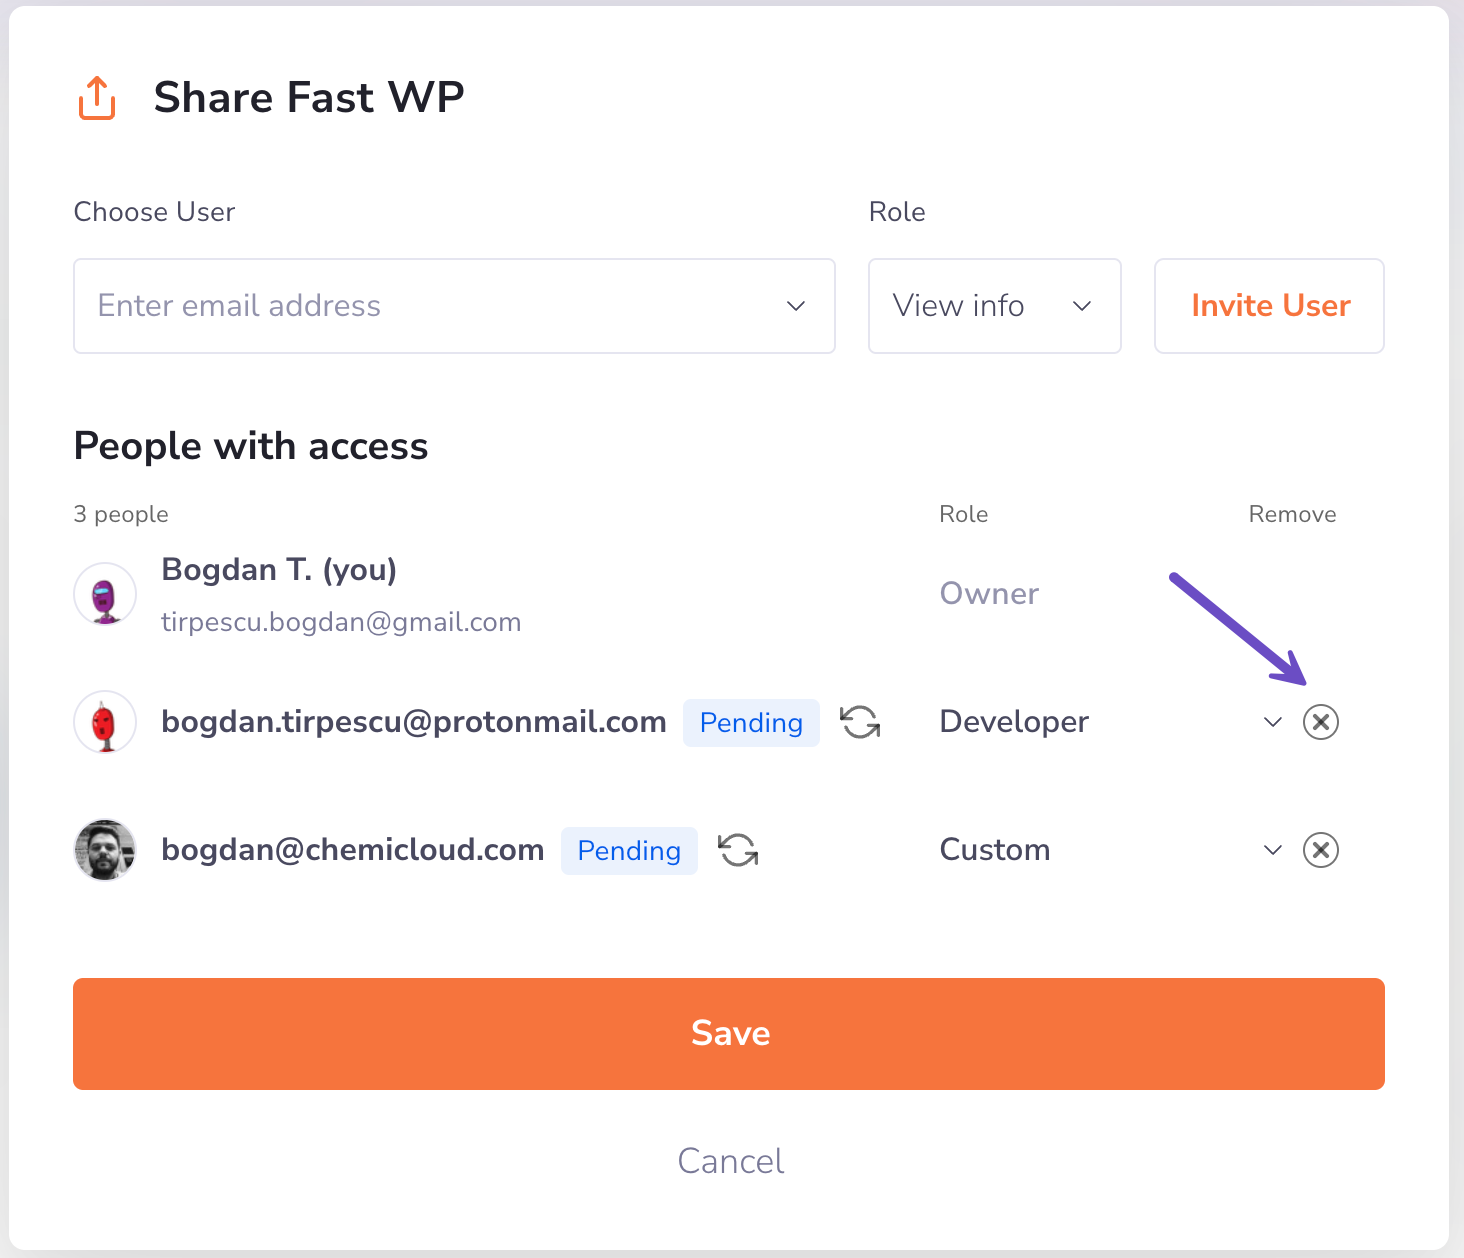
Task: Click the orange Save button
Action: [x=729, y=1034]
